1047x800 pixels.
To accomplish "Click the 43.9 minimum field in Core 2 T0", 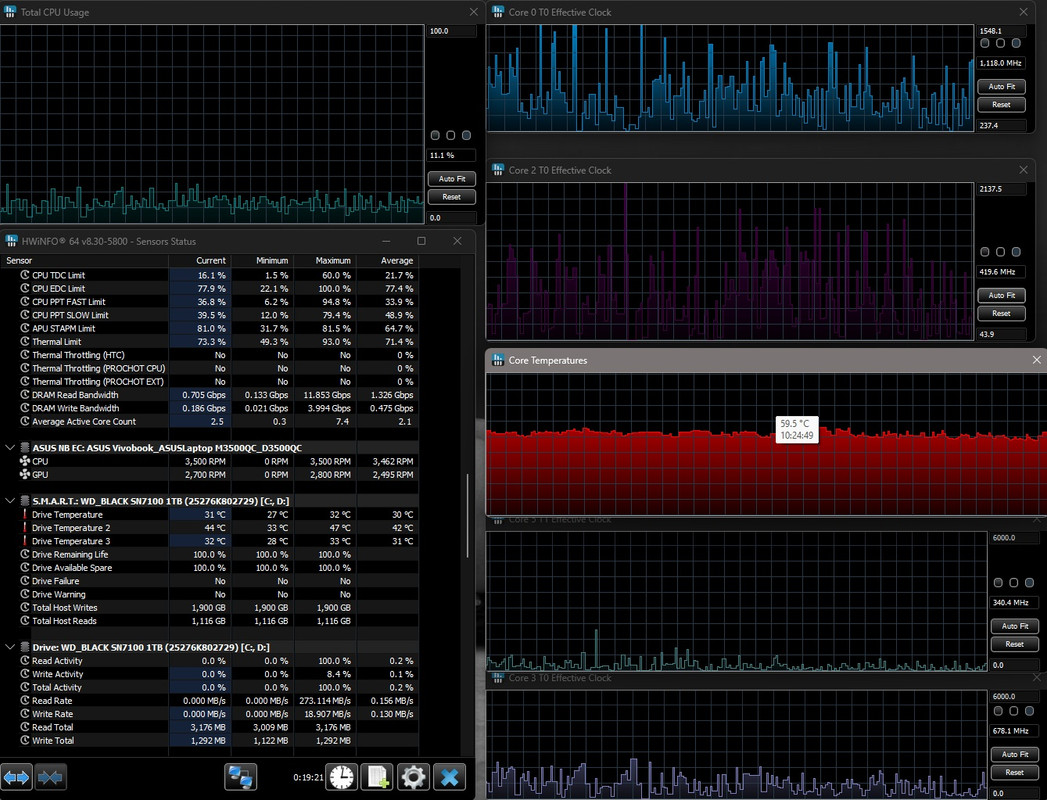I will 1002,334.
